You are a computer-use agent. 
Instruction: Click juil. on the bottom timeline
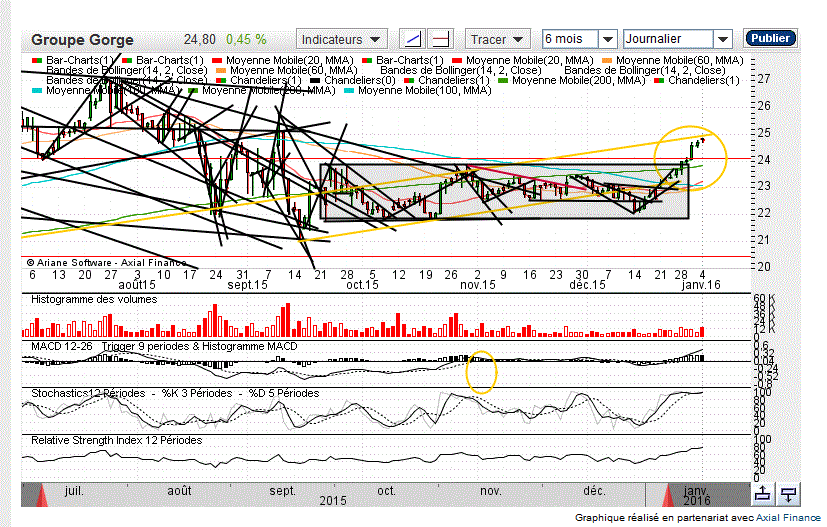74,491
